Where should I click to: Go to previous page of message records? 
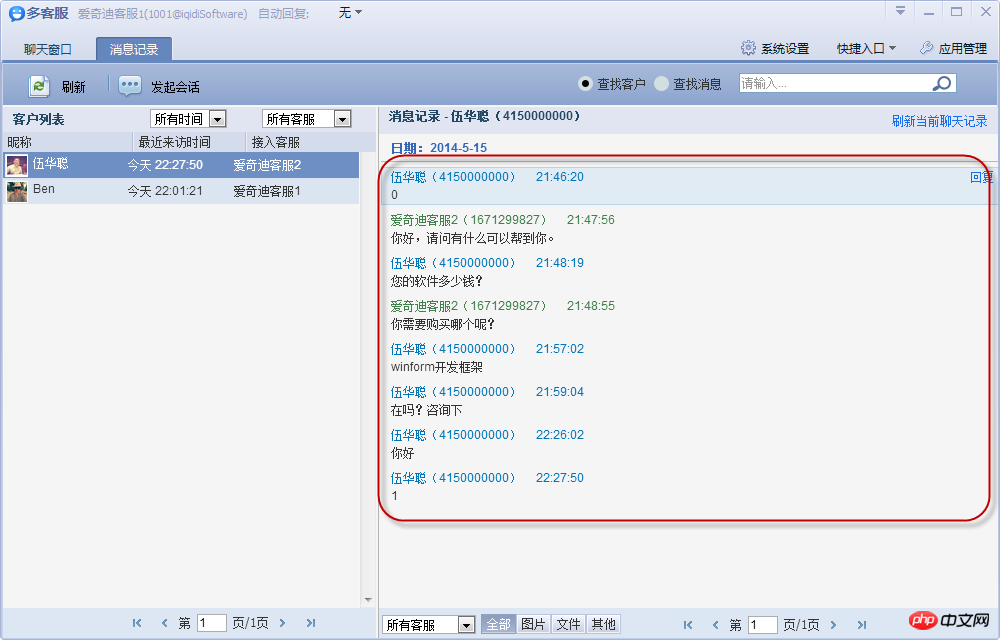716,625
